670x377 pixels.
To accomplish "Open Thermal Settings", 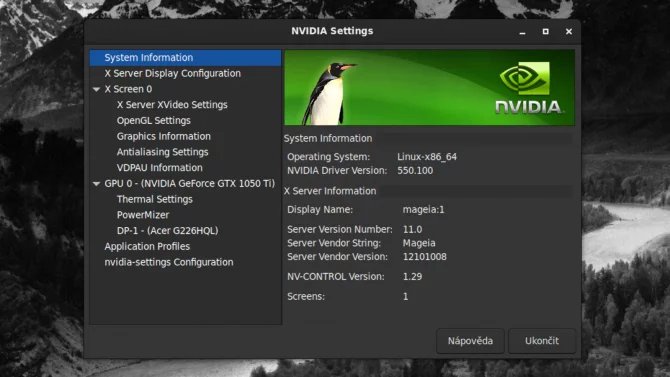I will [155, 199].
